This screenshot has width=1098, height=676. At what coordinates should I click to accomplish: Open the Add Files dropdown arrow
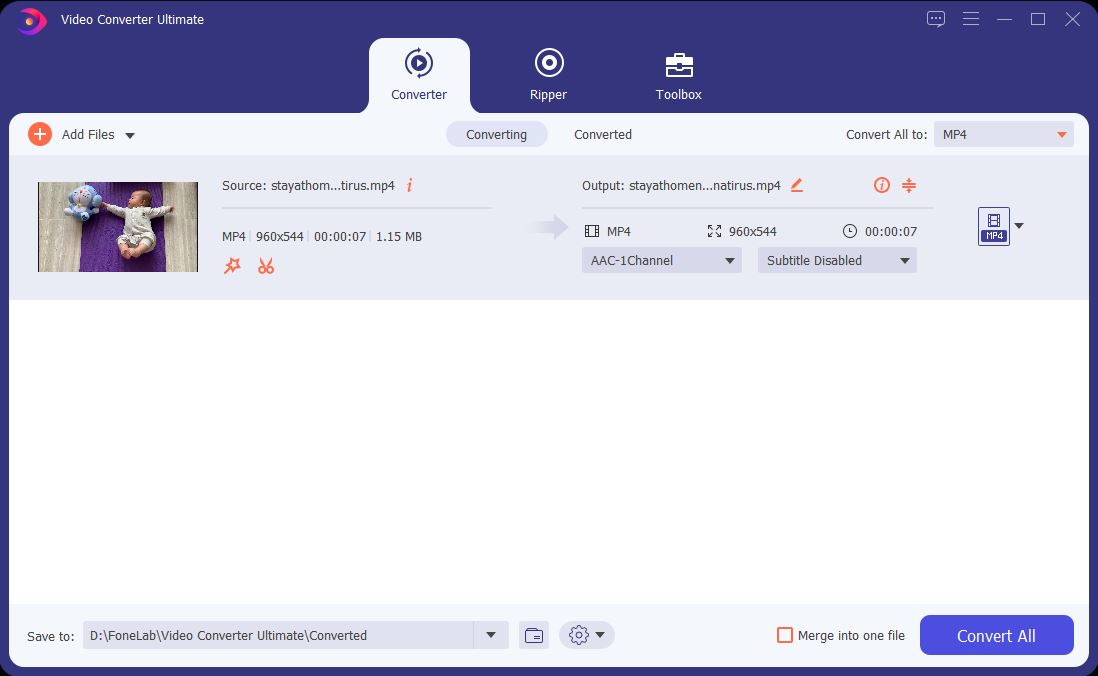tap(130, 135)
